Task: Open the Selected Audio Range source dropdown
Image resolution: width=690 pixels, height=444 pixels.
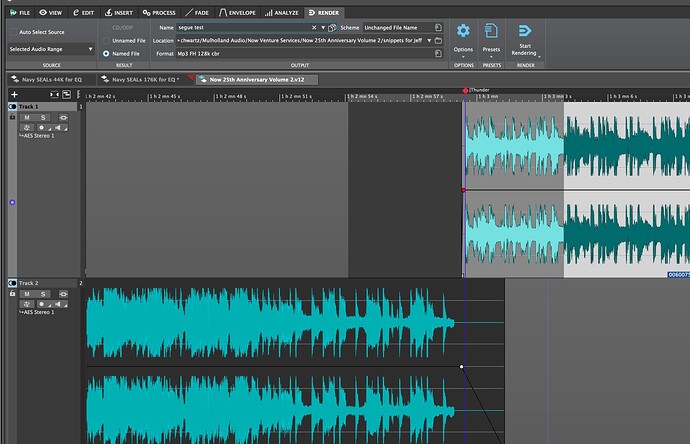Action: [50, 48]
